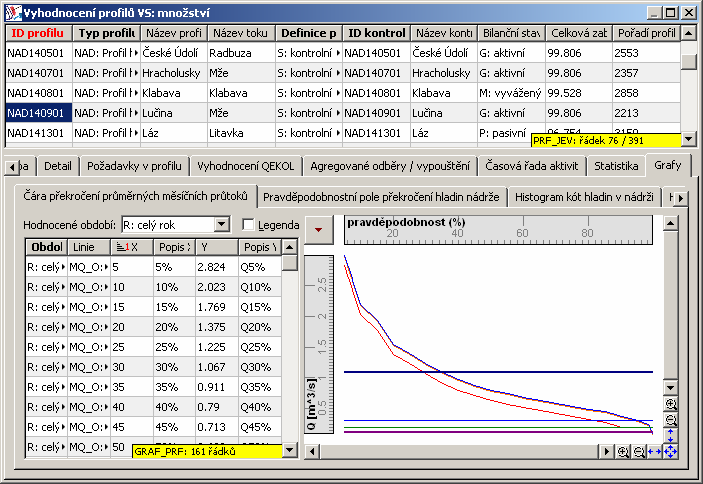Select the Grafy tab
703x484 pixels.
[668, 165]
